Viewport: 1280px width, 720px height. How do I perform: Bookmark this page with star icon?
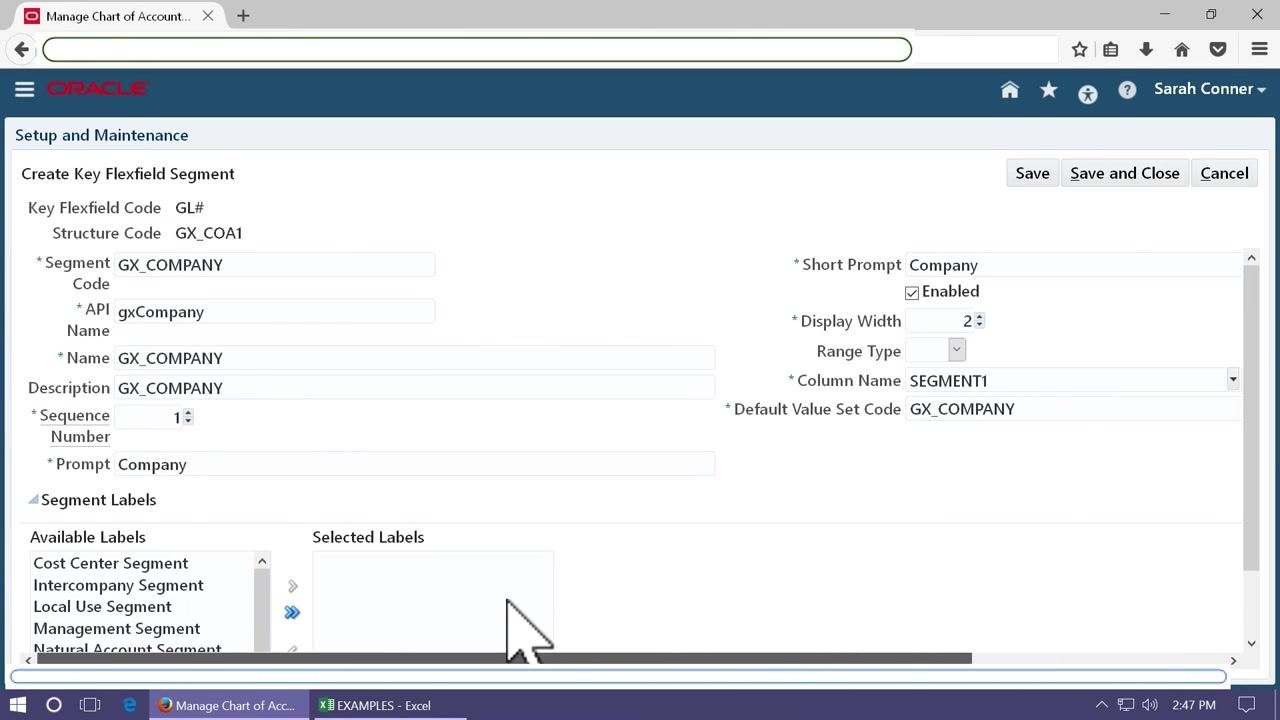point(1080,49)
